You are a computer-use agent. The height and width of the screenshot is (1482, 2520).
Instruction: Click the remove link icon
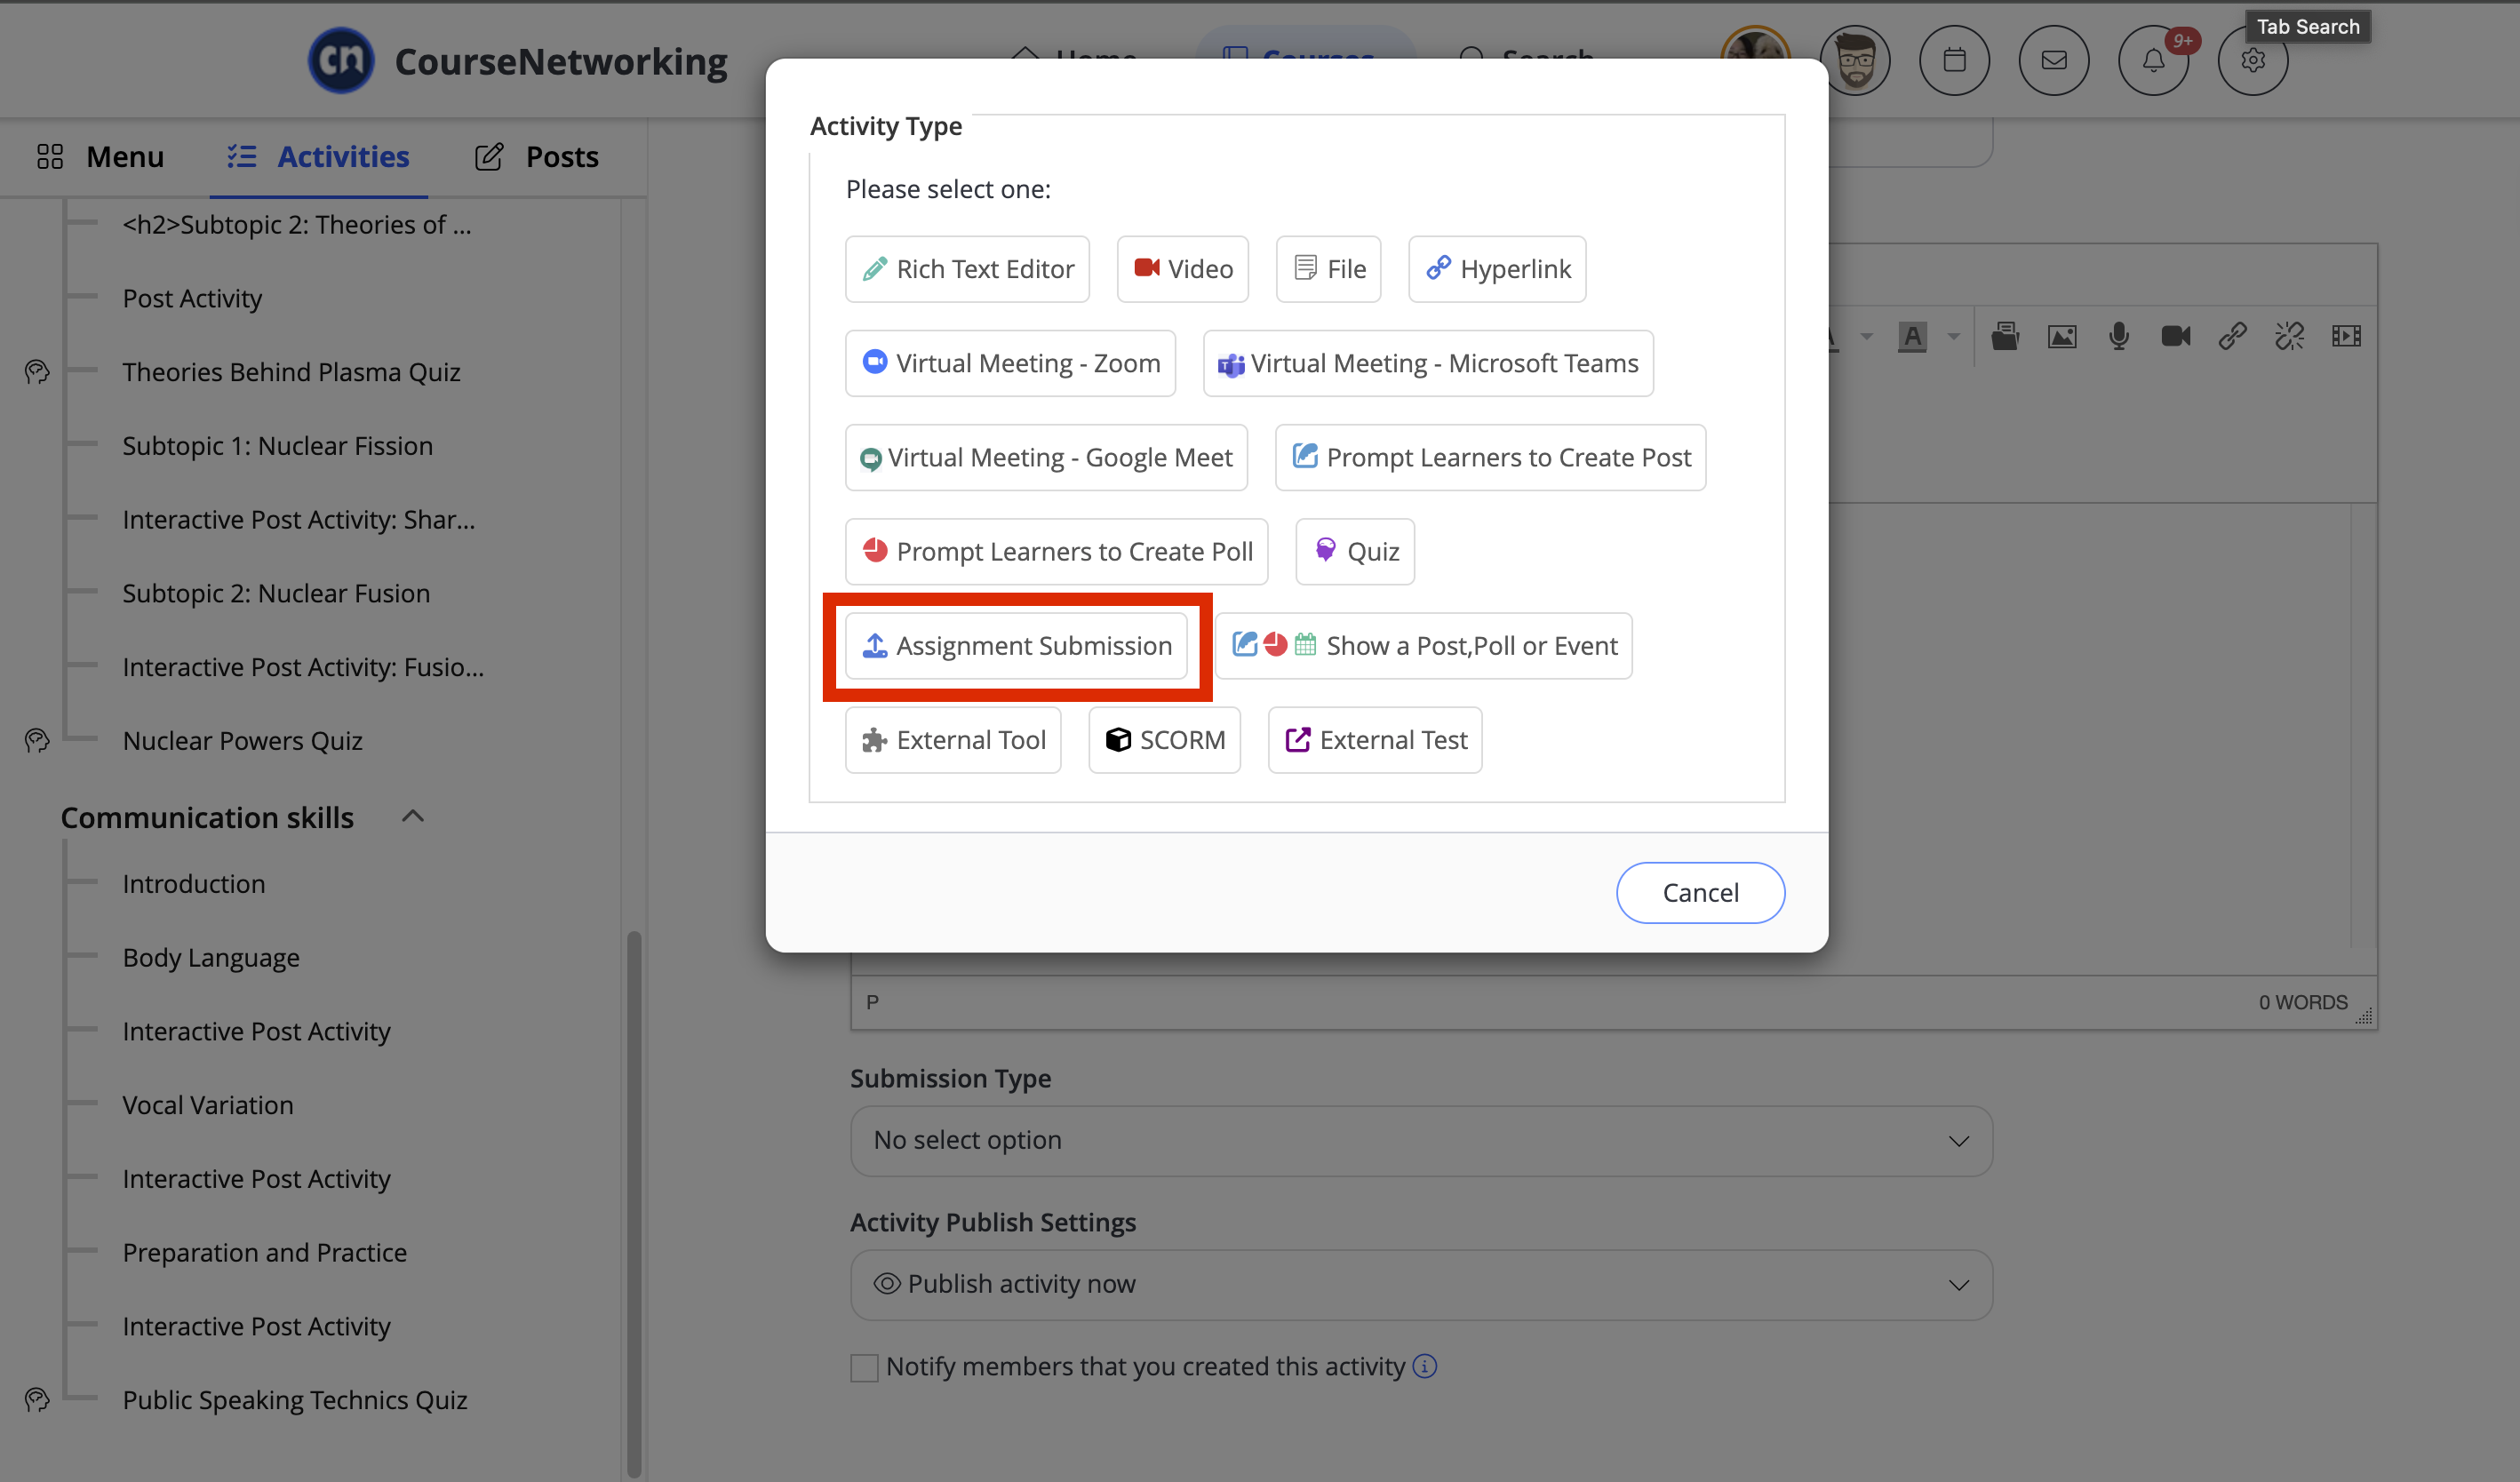(2289, 336)
